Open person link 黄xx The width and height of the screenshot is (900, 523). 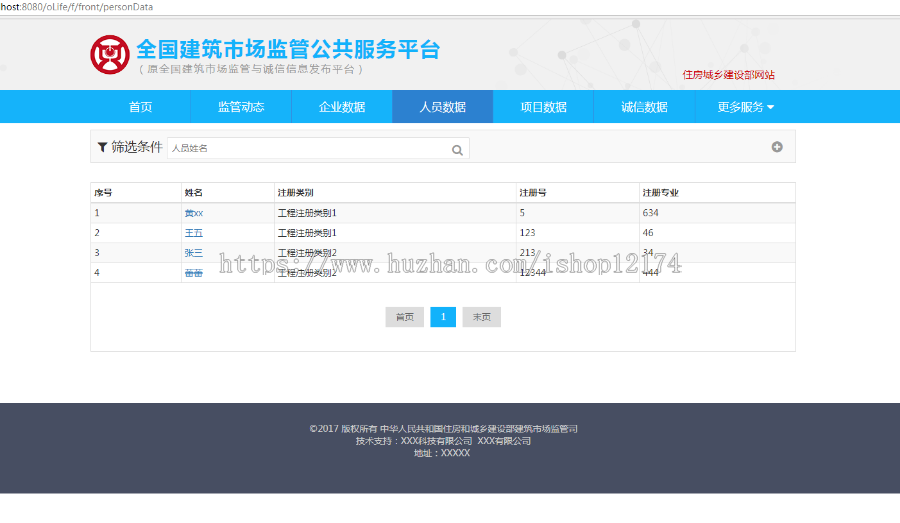(x=193, y=213)
